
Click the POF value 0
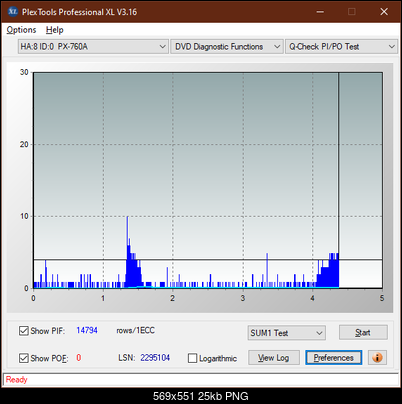pos(79,358)
